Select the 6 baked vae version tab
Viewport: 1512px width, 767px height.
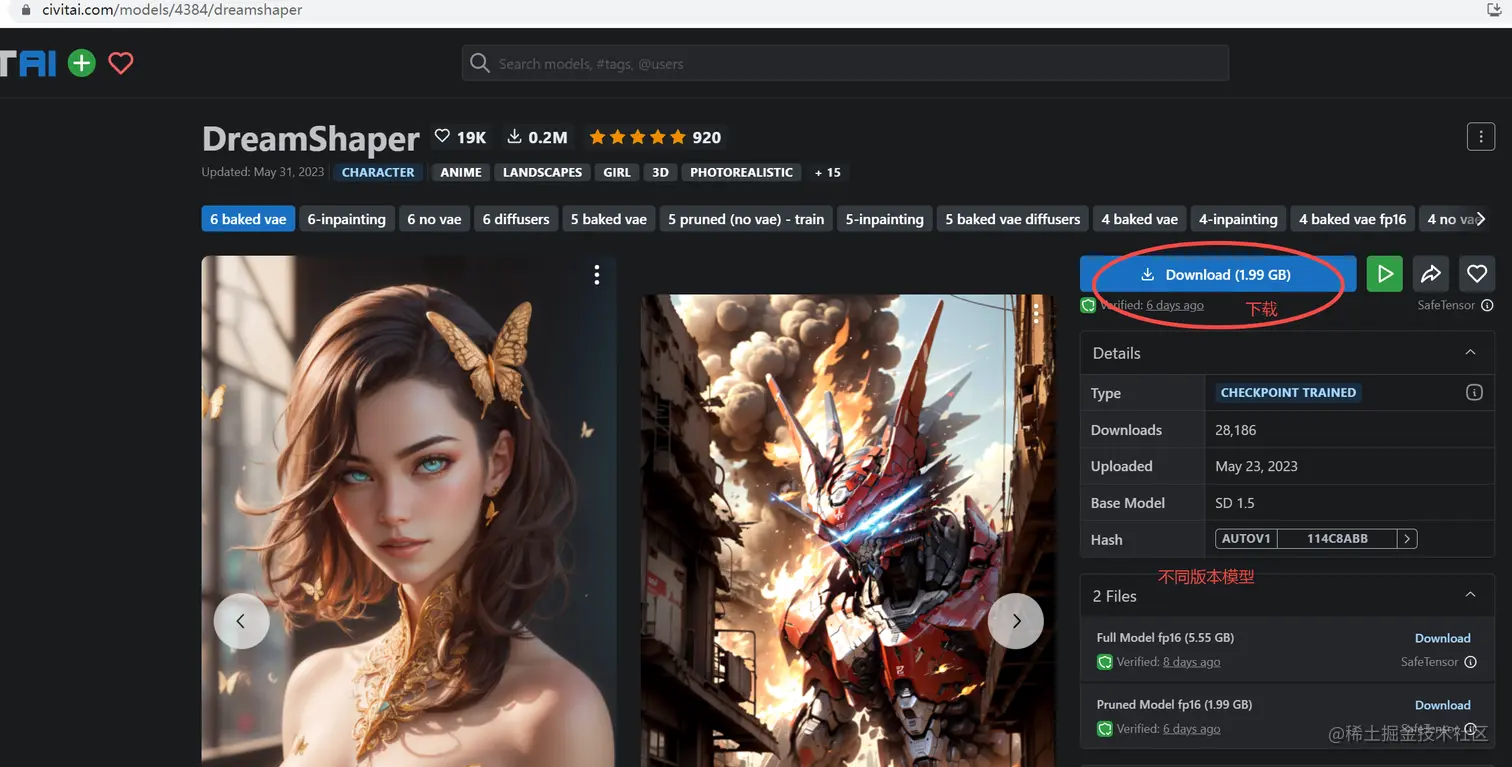(248, 219)
